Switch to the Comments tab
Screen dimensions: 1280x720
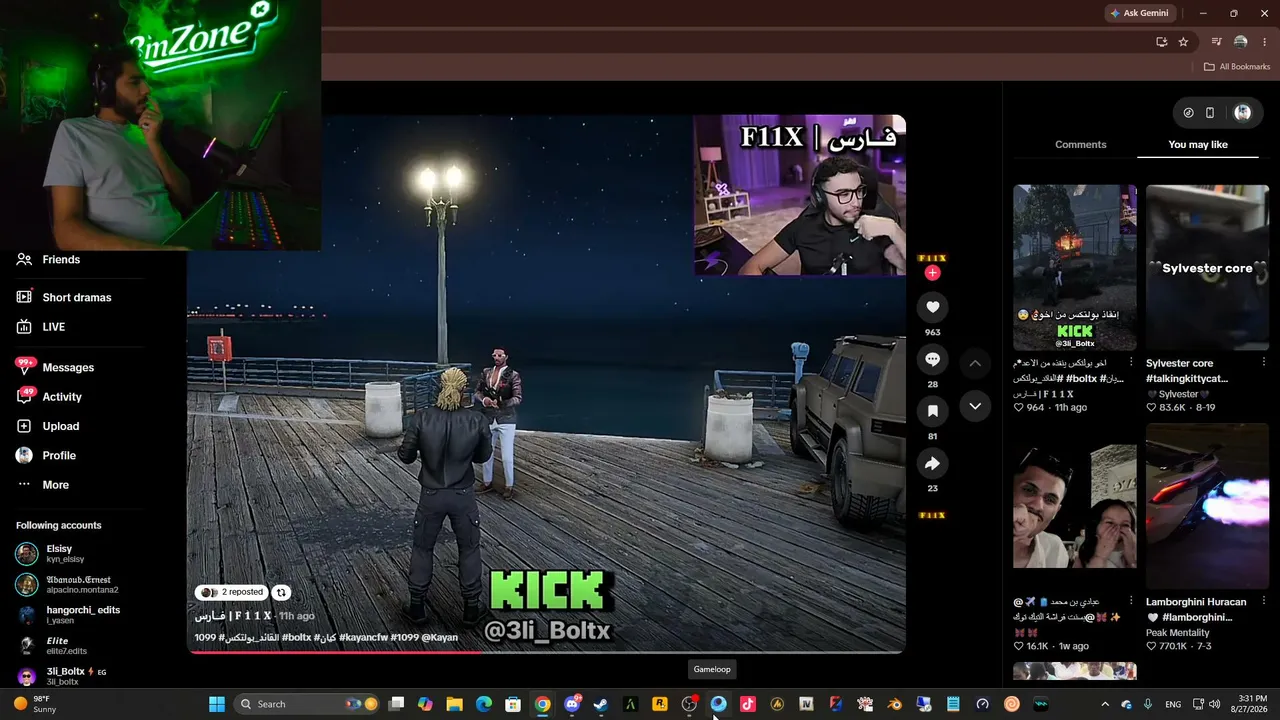point(1081,145)
